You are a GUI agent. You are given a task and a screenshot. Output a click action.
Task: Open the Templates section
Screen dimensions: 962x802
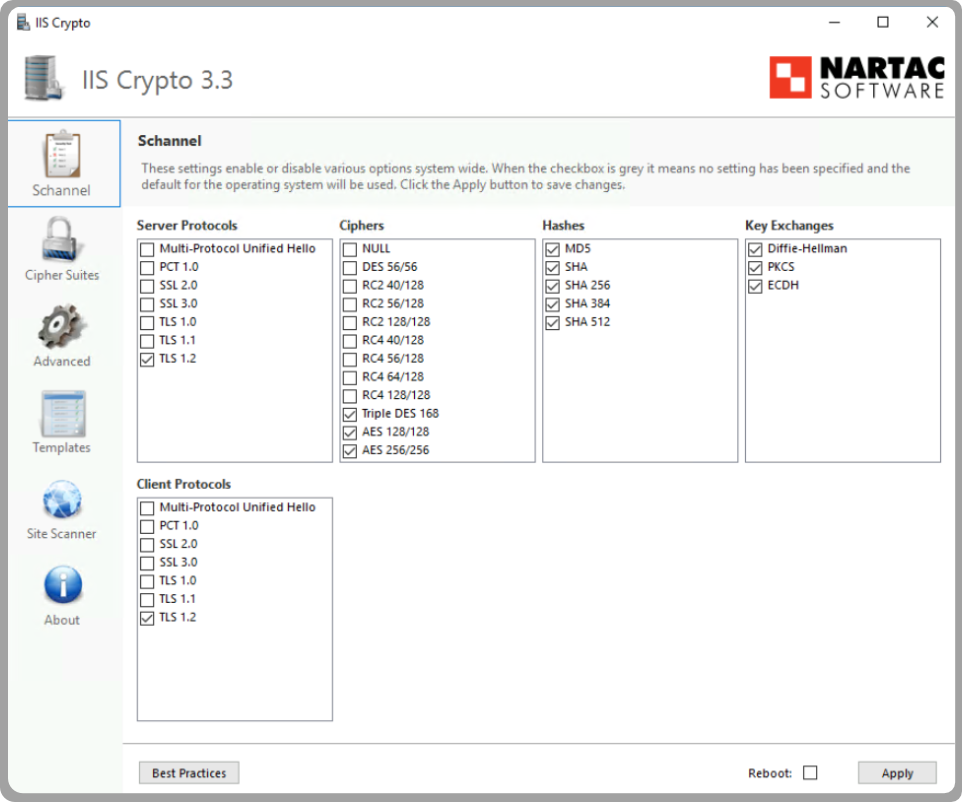point(61,423)
